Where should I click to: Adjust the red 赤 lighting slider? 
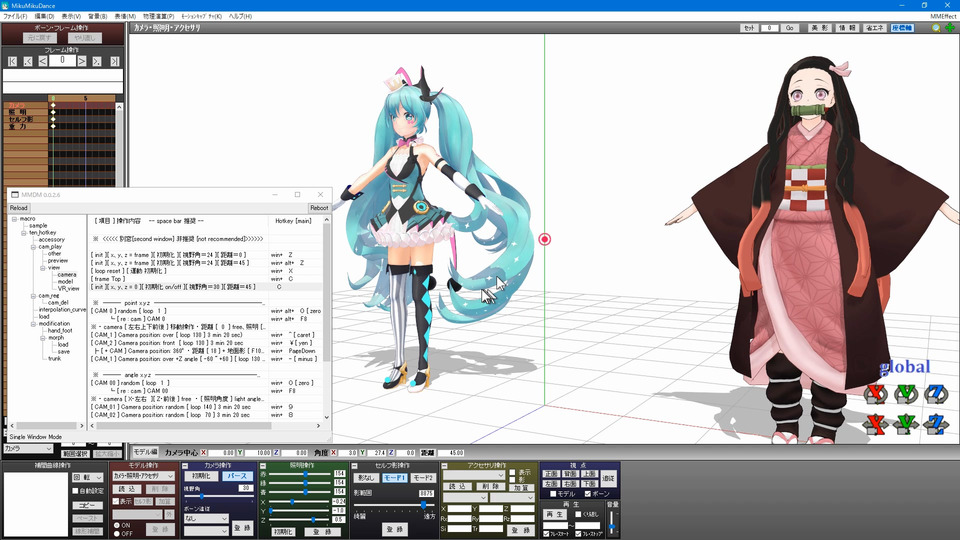click(299, 474)
